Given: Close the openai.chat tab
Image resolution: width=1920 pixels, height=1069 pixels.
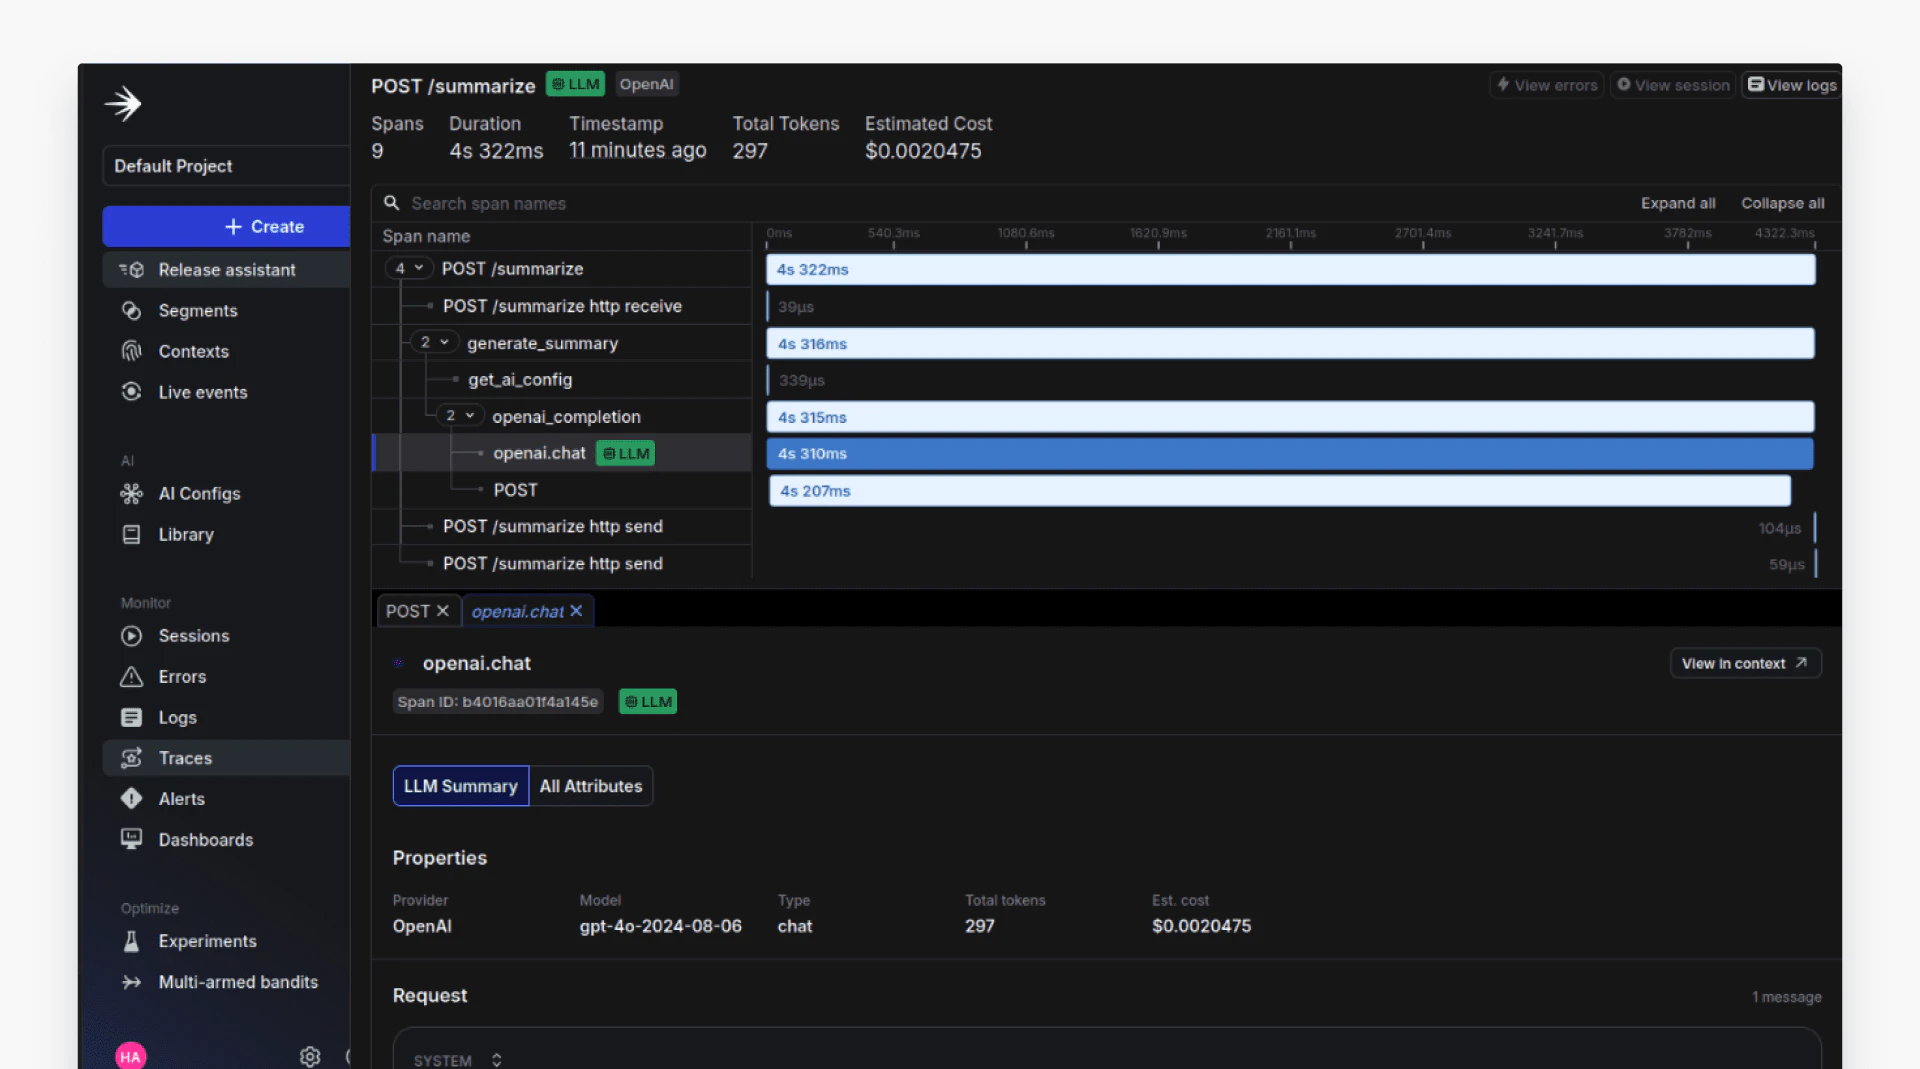Looking at the screenshot, I should [x=576, y=611].
